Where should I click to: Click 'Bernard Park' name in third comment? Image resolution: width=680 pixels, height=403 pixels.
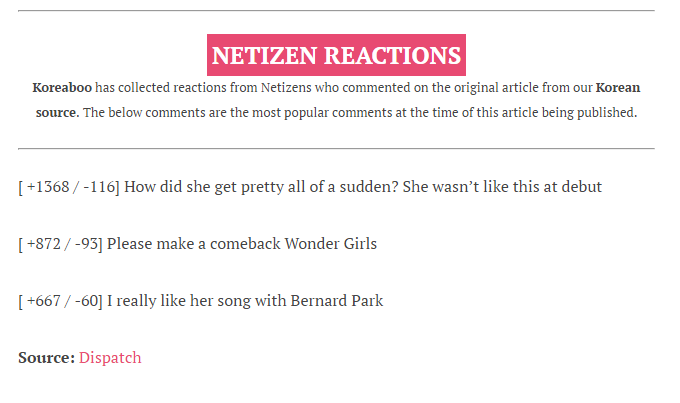[x=337, y=301]
